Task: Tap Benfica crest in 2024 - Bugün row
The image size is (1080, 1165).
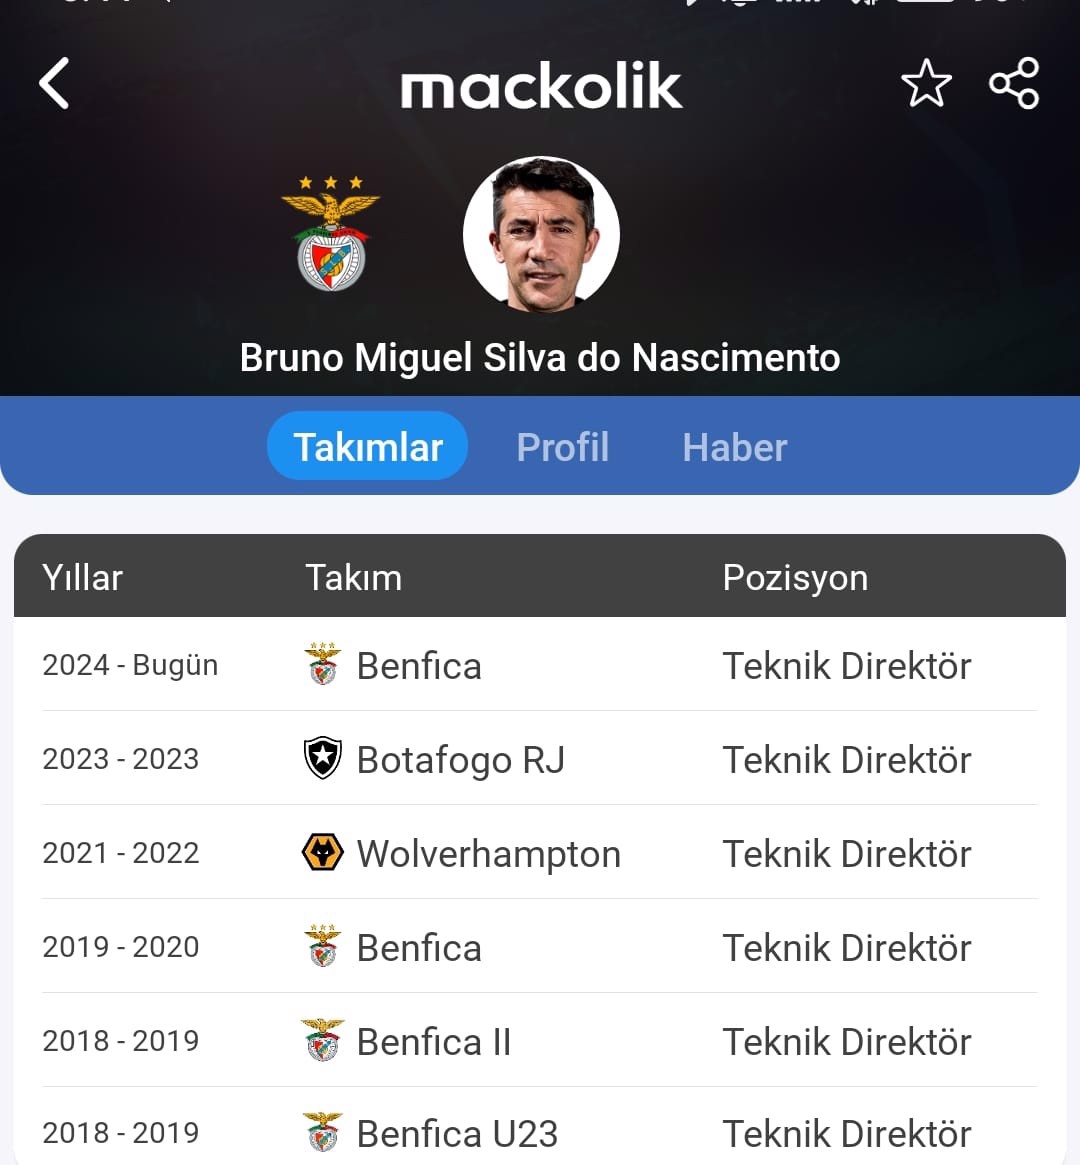Action: tap(323, 665)
